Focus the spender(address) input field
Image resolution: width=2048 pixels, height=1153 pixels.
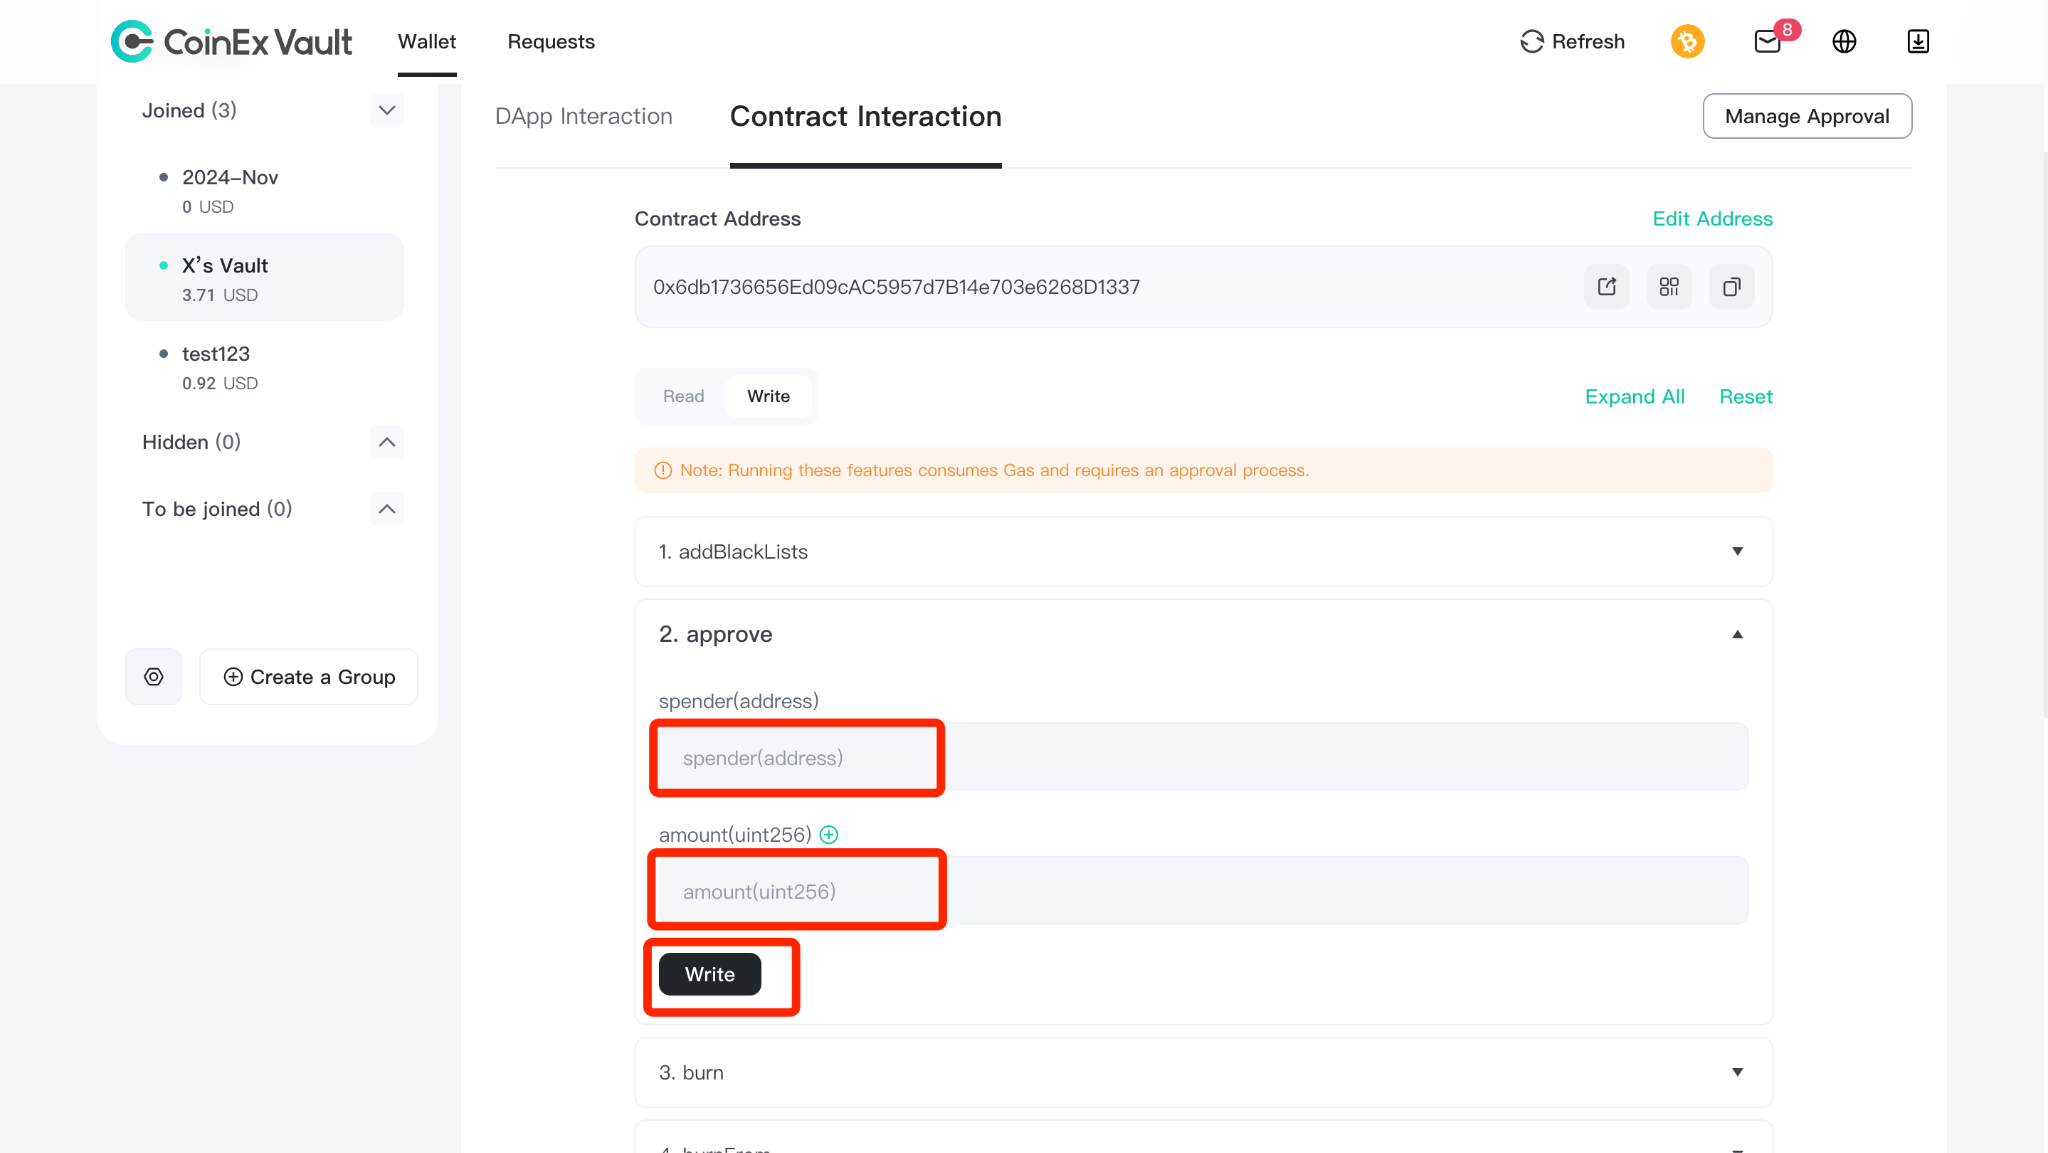point(1203,757)
